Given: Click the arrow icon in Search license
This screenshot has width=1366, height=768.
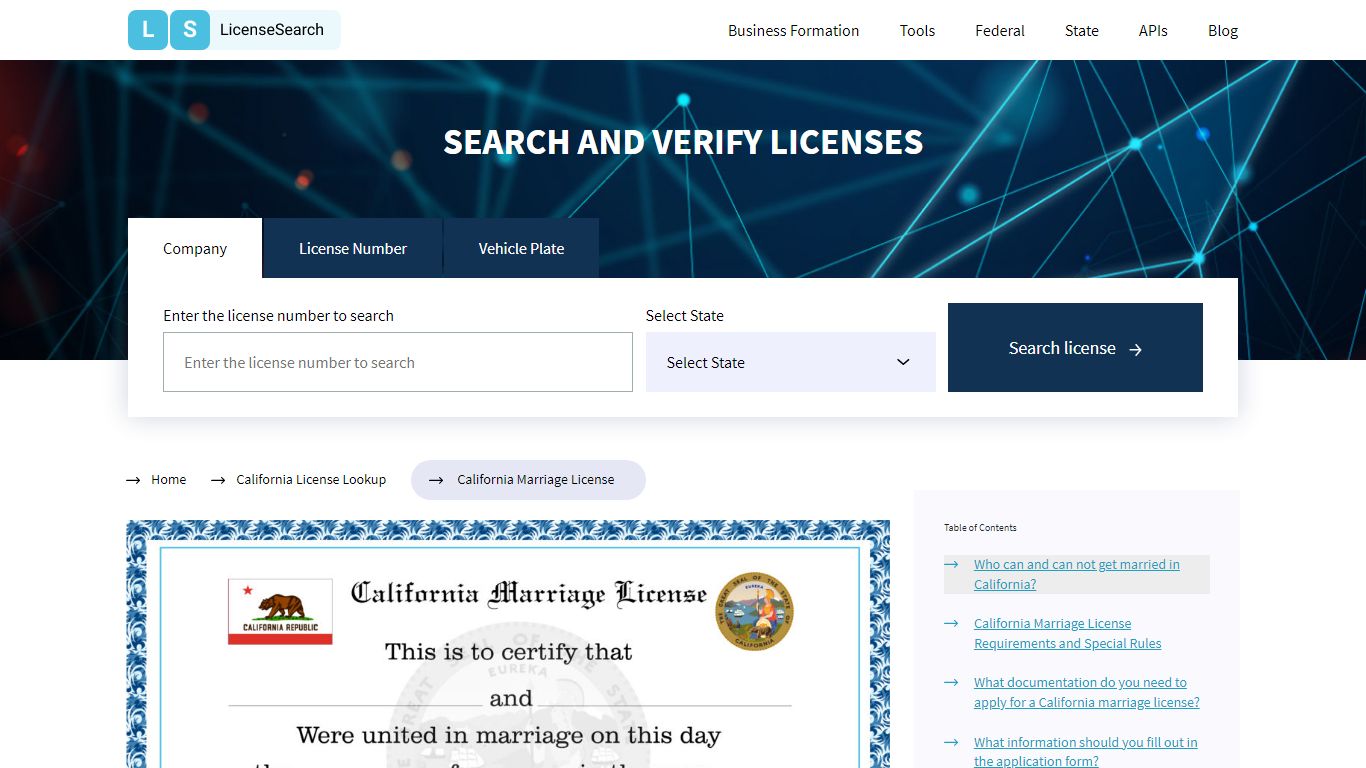Looking at the screenshot, I should pos(1135,349).
